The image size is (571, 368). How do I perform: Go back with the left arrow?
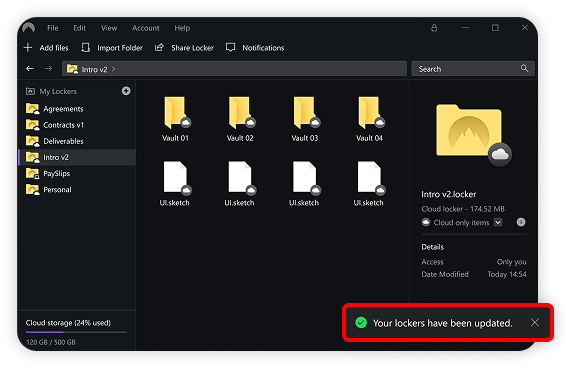coord(30,68)
